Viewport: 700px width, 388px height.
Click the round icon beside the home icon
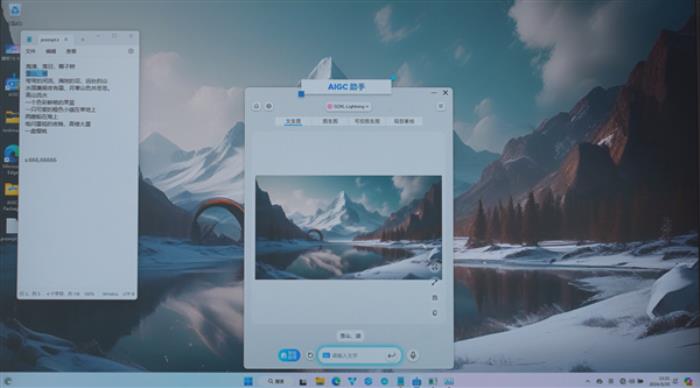(x=269, y=106)
